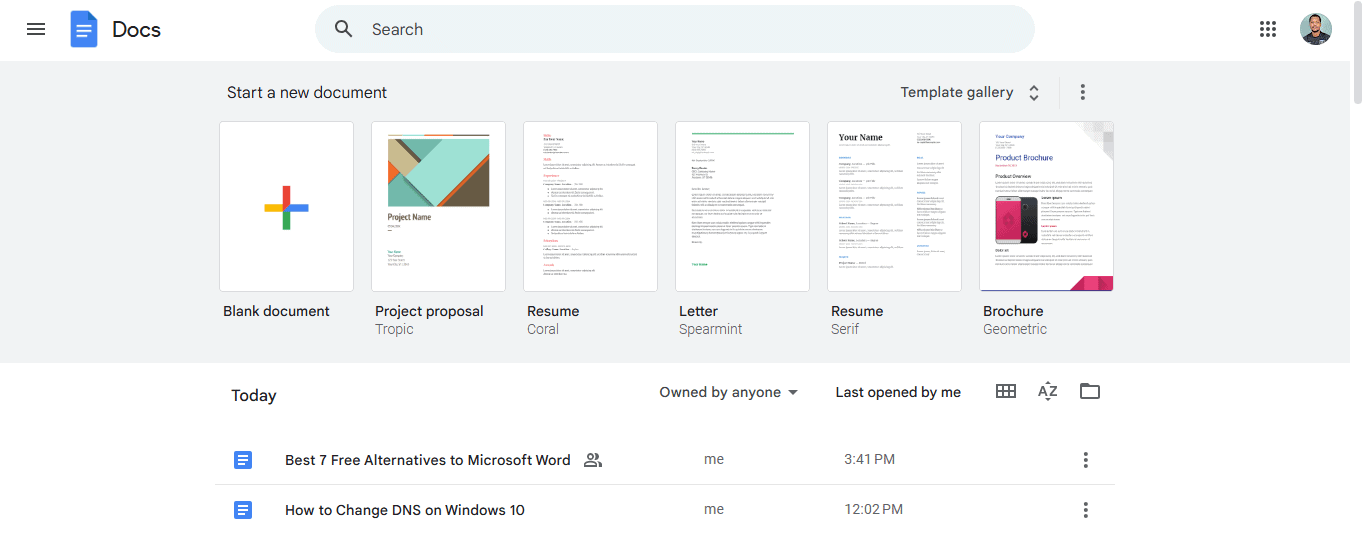Click the search magnifier icon
The height and width of the screenshot is (555, 1365).
coord(344,29)
